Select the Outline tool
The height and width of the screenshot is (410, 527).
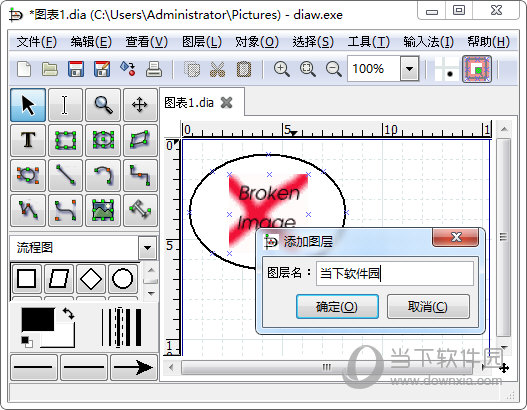[x=140, y=210]
